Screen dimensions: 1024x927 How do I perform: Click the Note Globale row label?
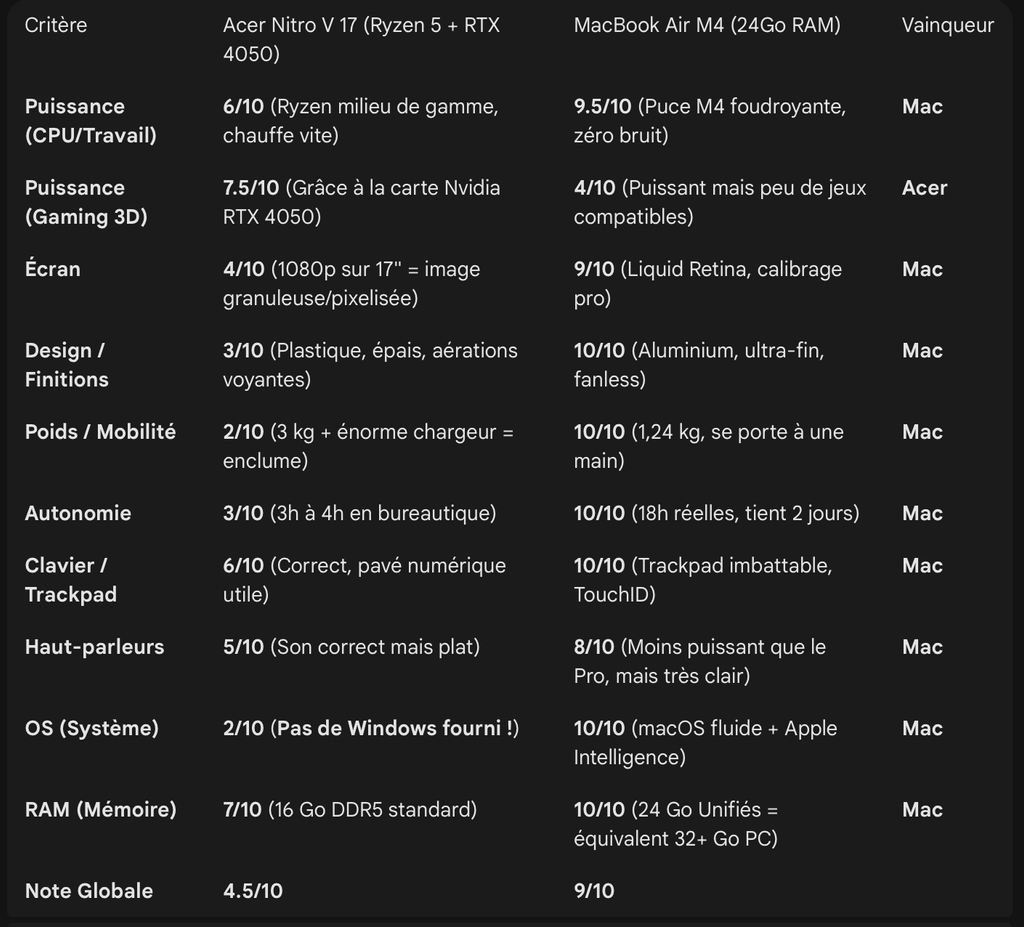point(89,891)
